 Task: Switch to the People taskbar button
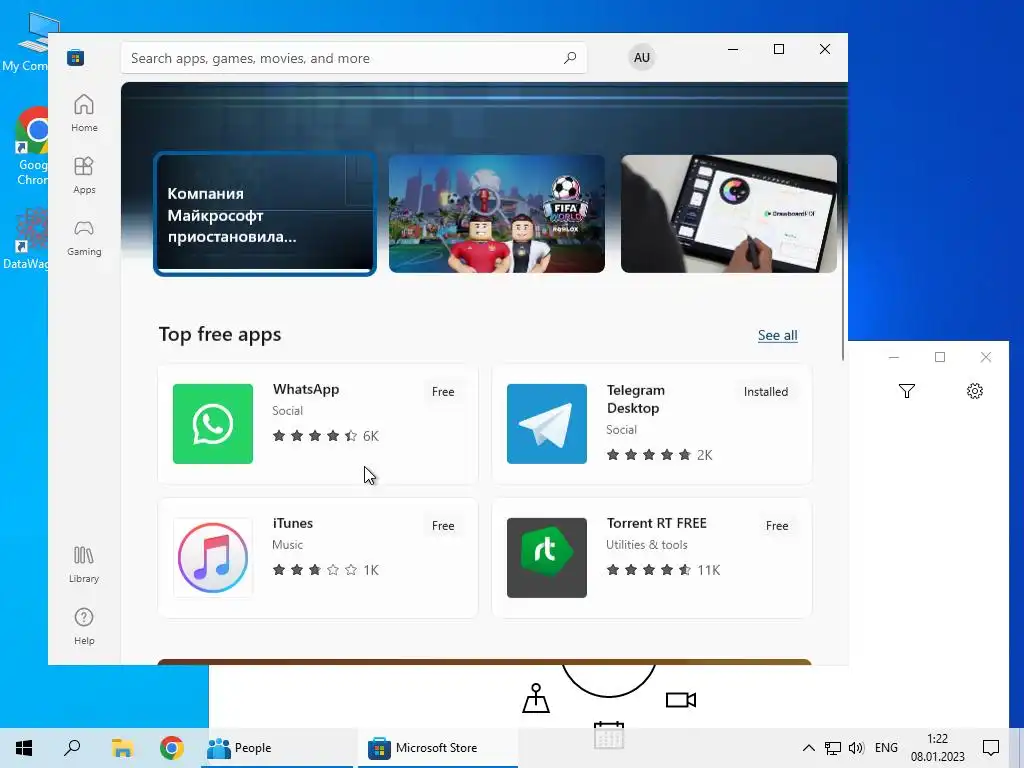[x=278, y=748]
